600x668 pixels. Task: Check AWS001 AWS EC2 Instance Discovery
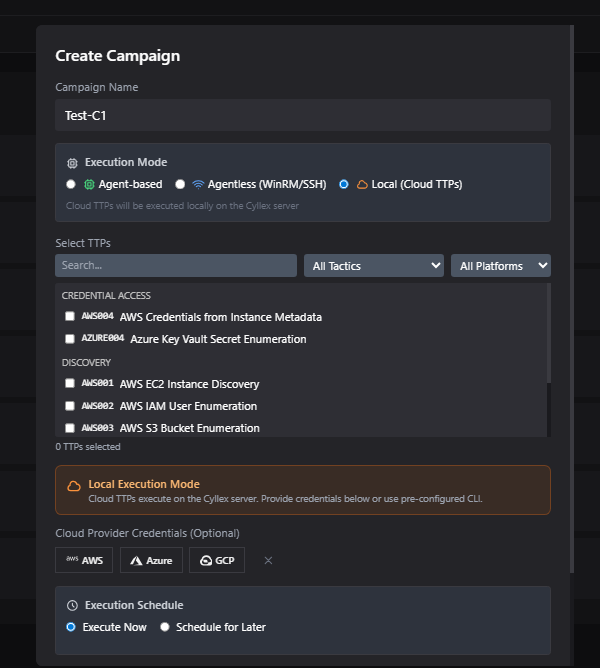tap(69, 383)
